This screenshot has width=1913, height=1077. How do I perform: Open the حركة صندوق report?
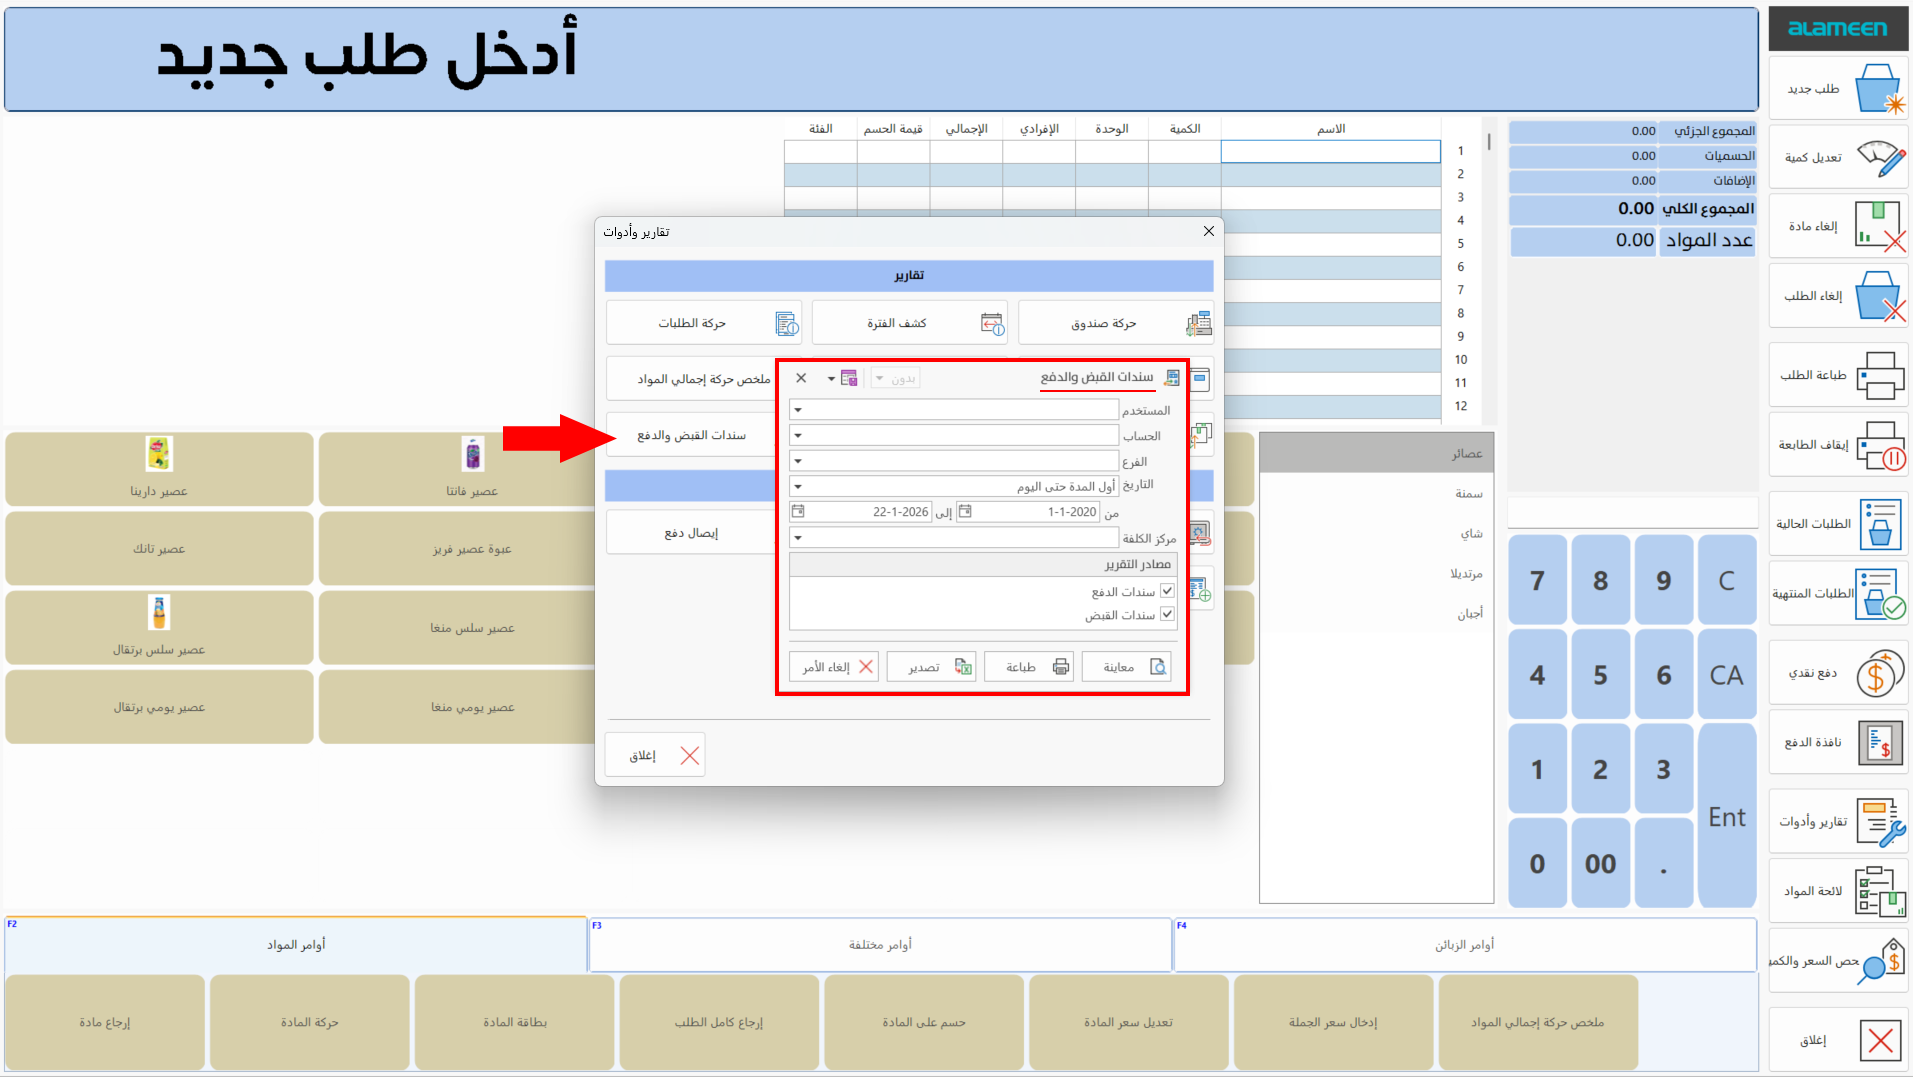1116,323
